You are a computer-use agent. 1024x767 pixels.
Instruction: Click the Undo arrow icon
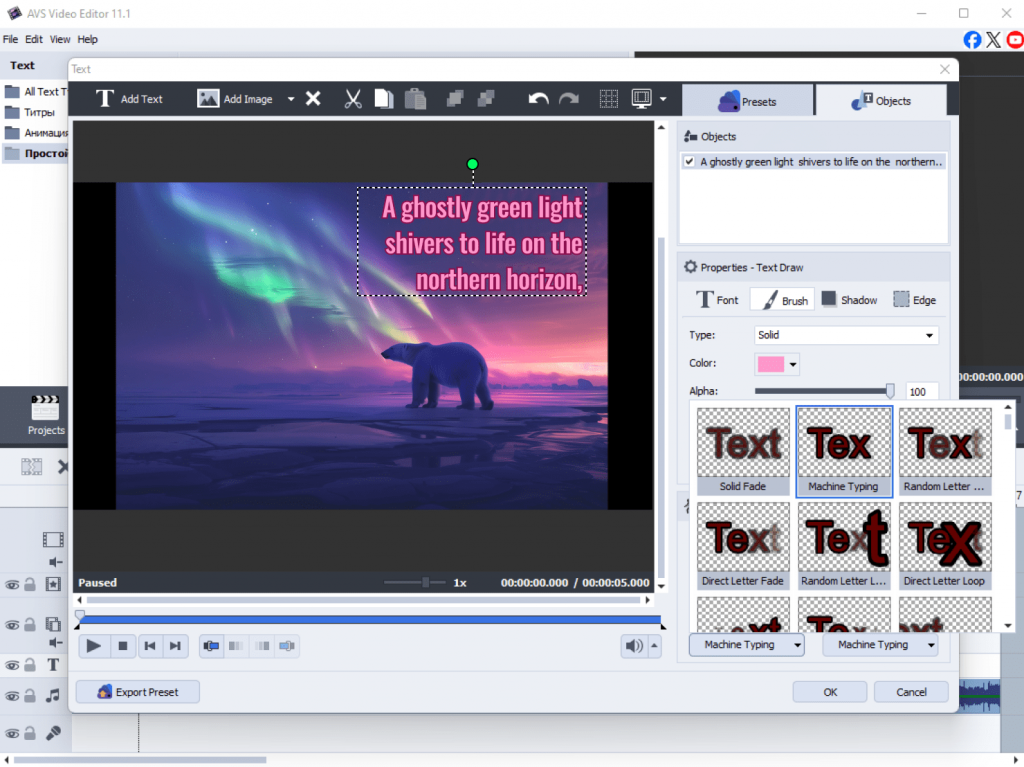pos(538,99)
